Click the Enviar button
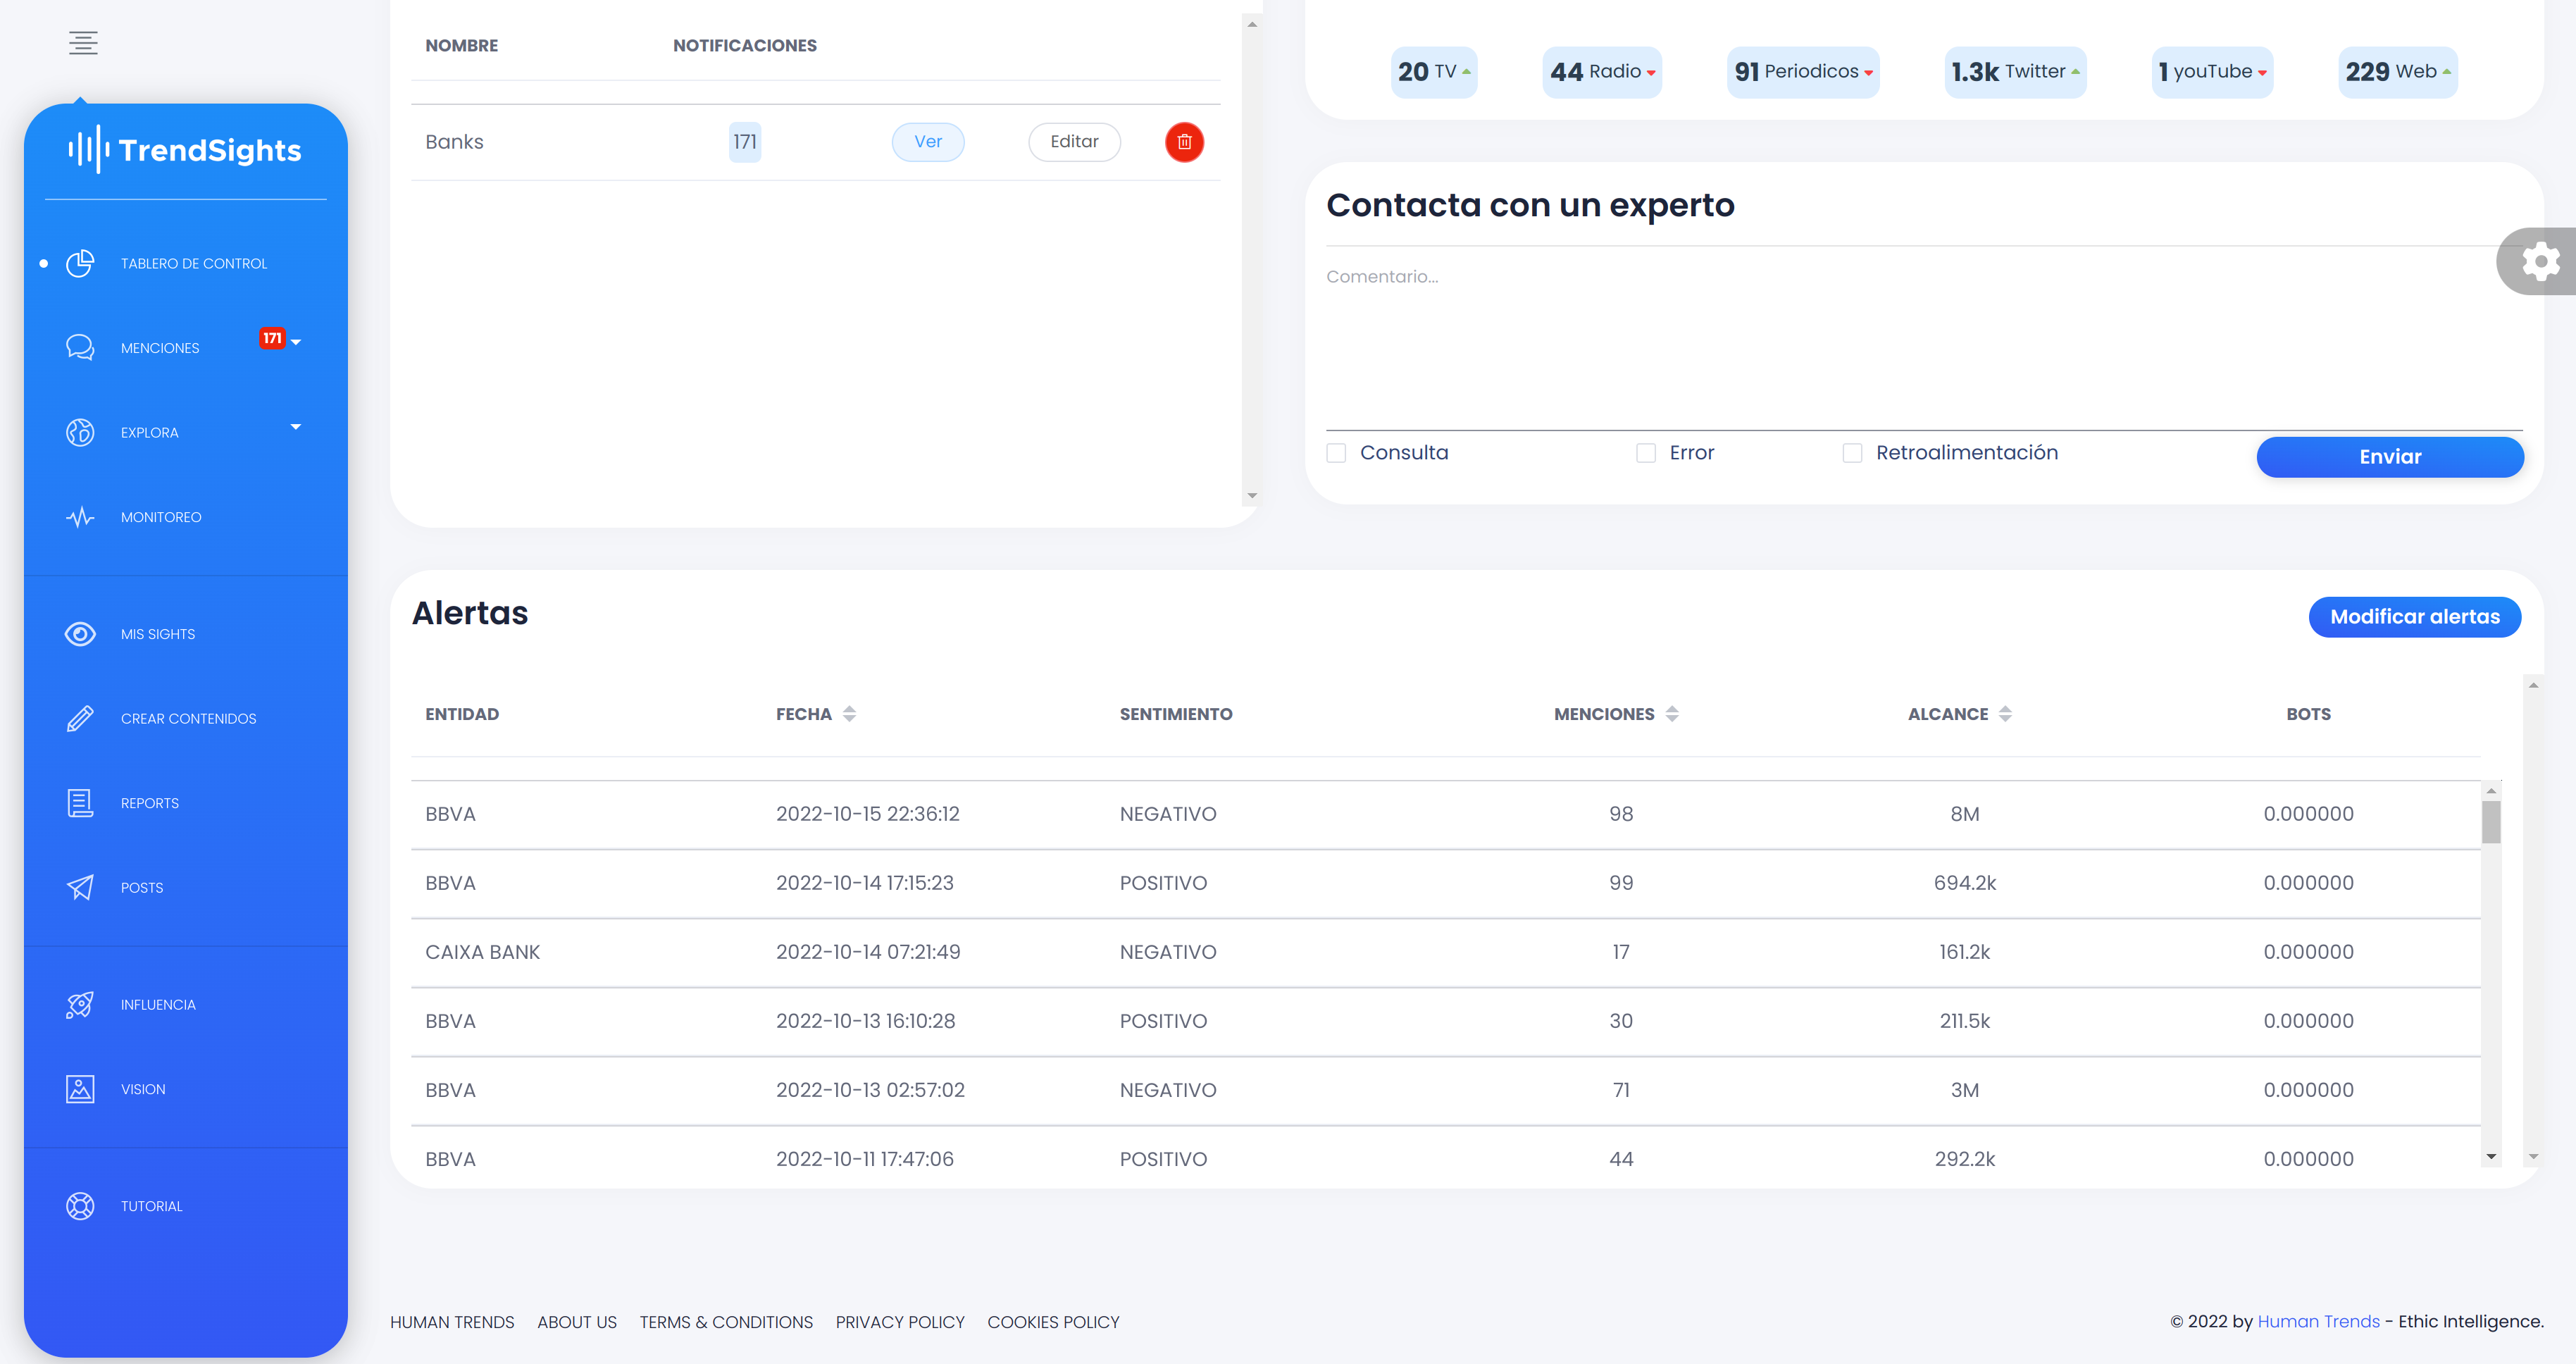The width and height of the screenshot is (2576, 1364). 2390,457
